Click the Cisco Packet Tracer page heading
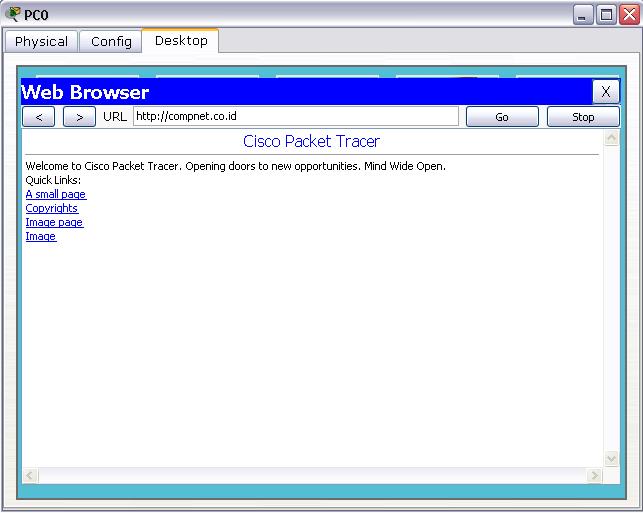643x513 pixels. tap(311, 141)
